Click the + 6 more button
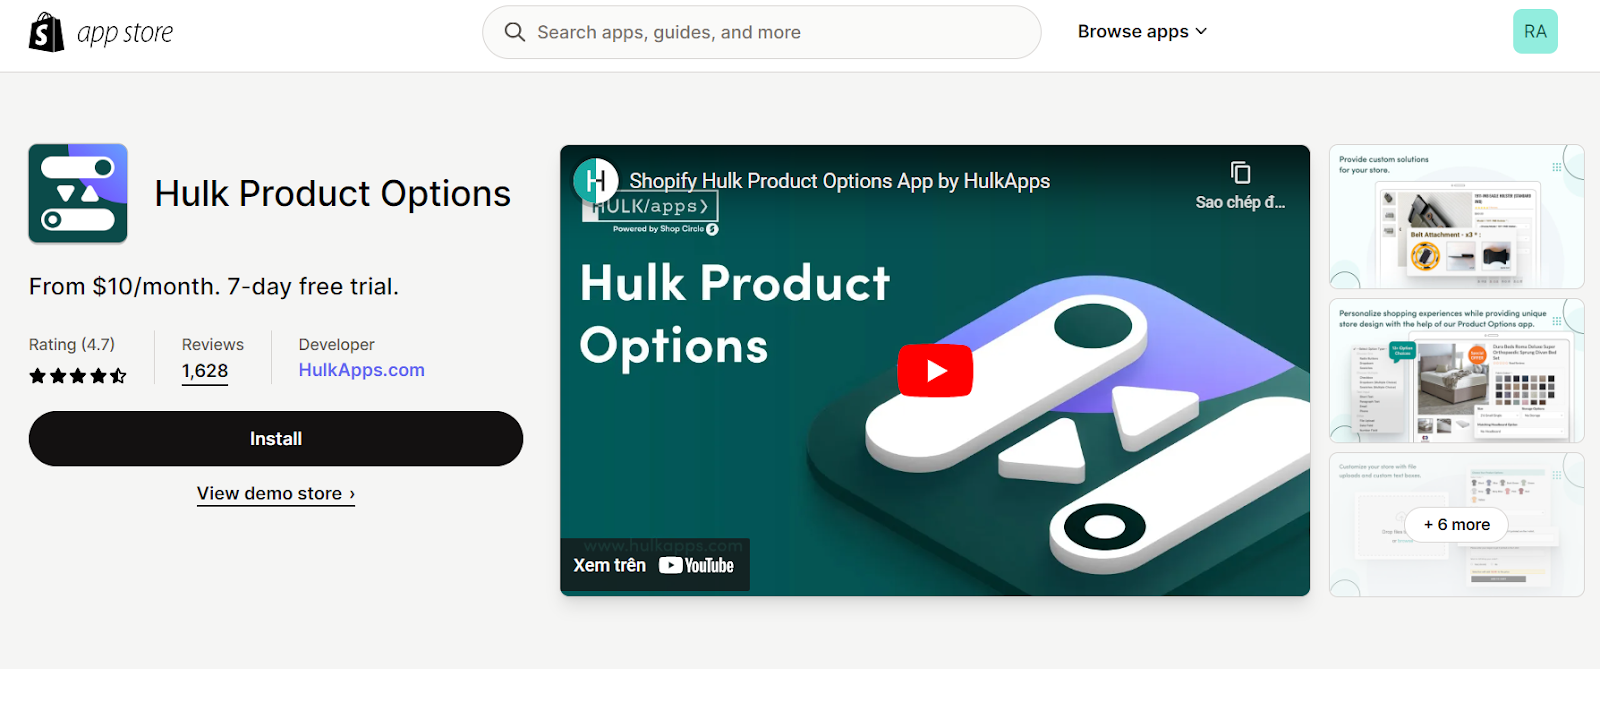Viewport: 1600px width, 728px height. [x=1457, y=525]
